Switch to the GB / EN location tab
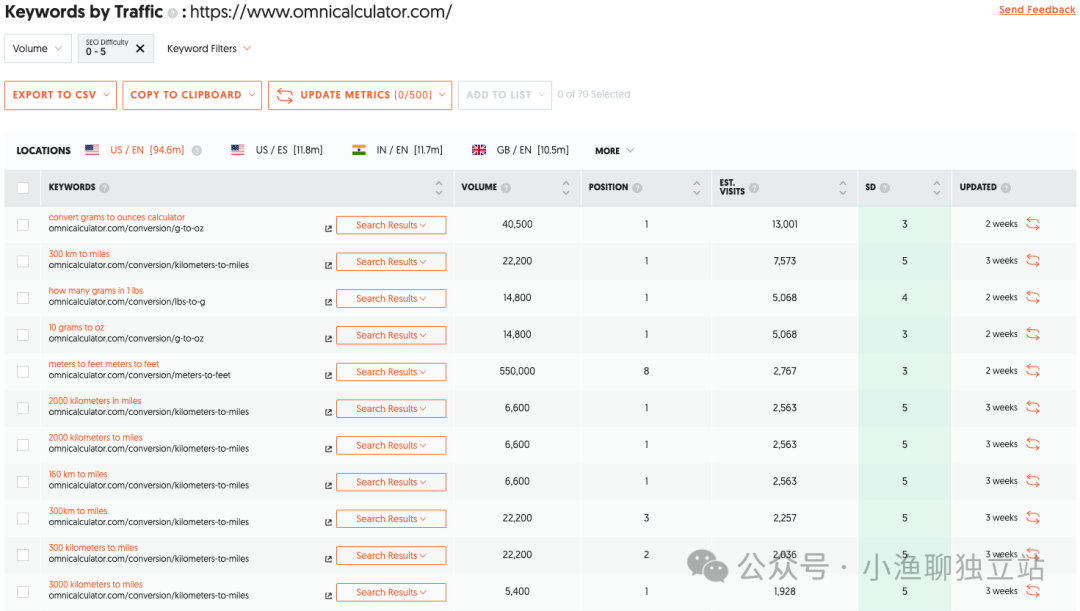The height and width of the screenshot is (611, 1080). (x=521, y=150)
